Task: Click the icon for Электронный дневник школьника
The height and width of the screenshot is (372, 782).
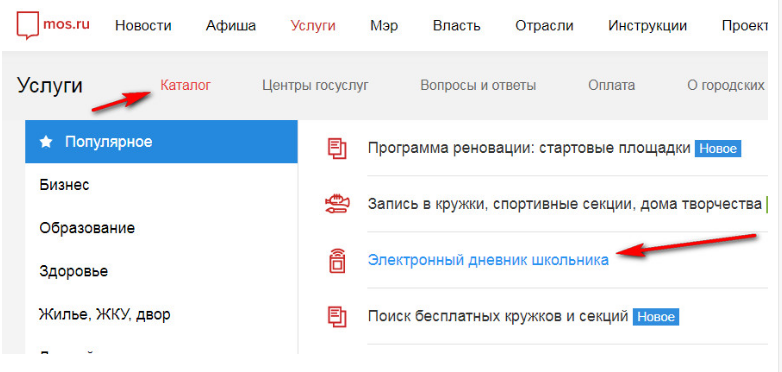Action: click(337, 260)
